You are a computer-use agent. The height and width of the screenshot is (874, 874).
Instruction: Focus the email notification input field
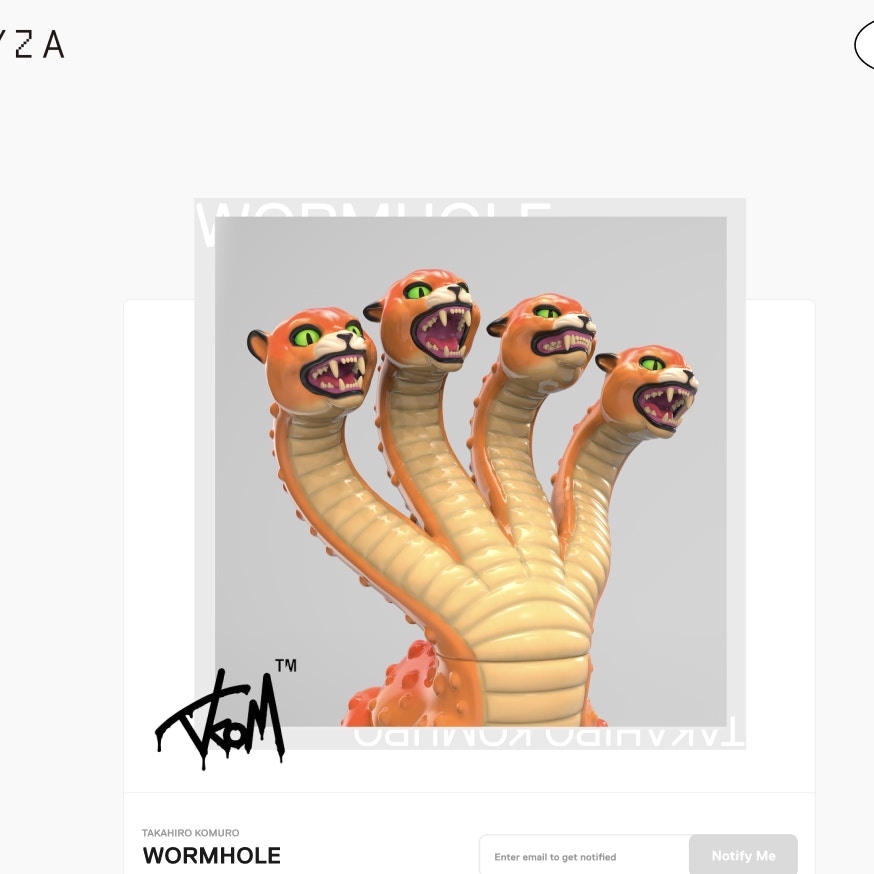pos(585,856)
